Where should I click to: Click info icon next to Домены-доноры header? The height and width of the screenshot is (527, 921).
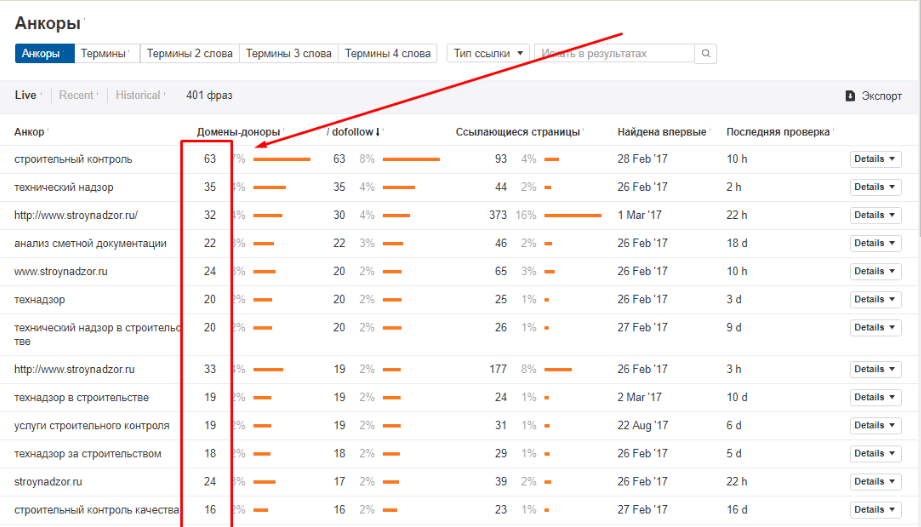click(x=284, y=131)
